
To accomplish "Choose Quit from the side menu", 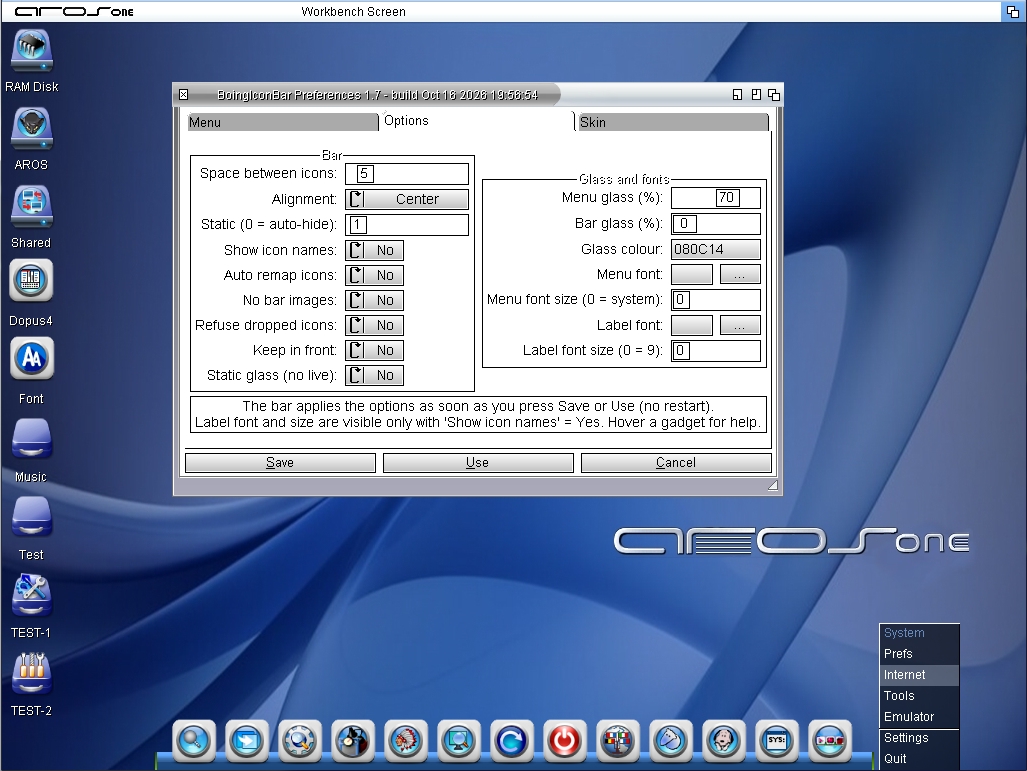I will (919, 759).
